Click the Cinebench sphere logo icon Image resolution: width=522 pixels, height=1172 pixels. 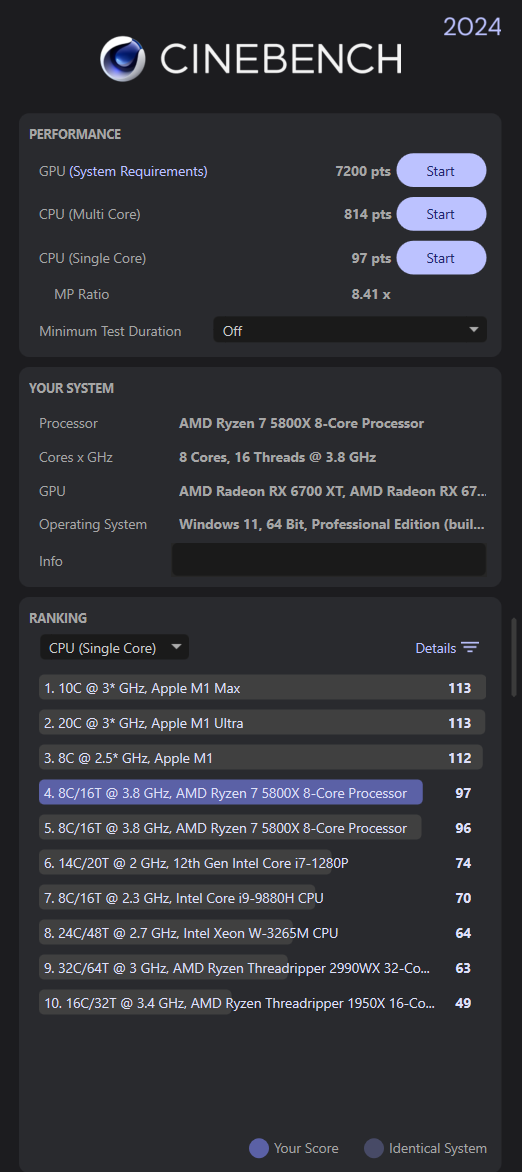(x=123, y=58)
